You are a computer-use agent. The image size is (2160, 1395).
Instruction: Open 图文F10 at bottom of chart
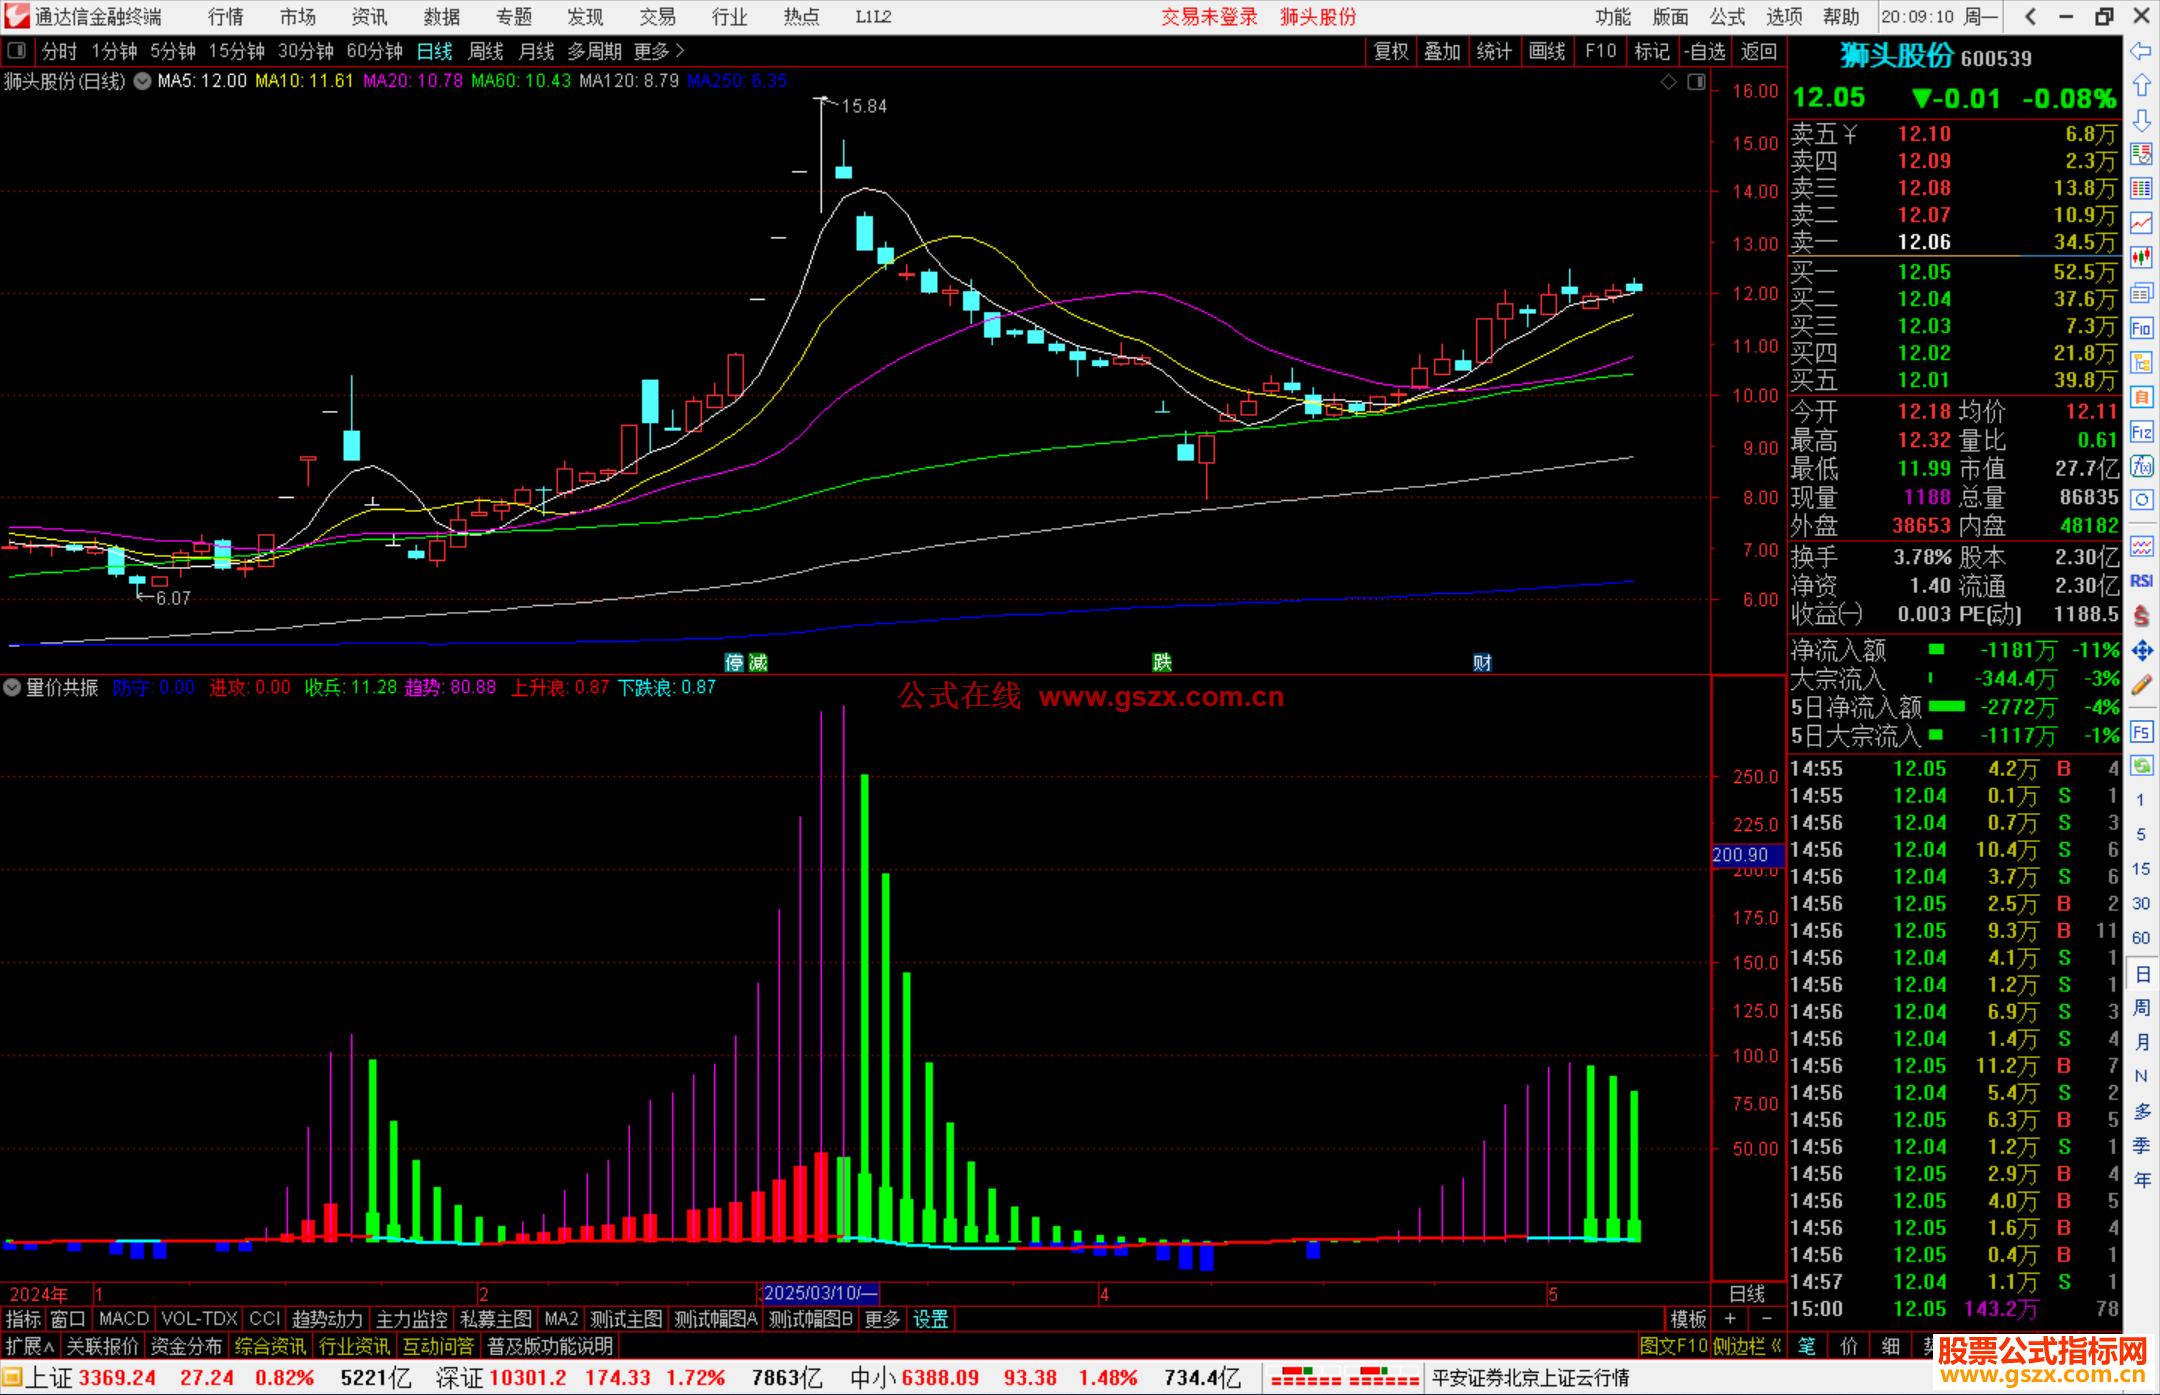[x=1673, y=1346]
